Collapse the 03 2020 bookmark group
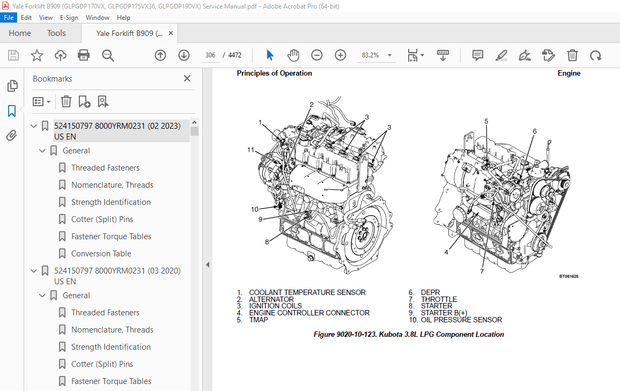Screen dimensions: 620x391 [34, 271]
